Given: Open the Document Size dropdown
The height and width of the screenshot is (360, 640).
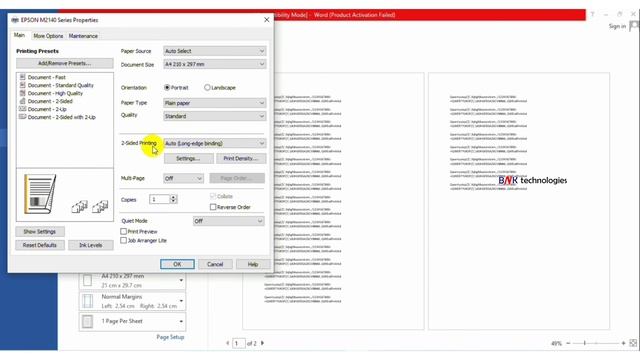Looking at the screenshot, I should (215, 64).
